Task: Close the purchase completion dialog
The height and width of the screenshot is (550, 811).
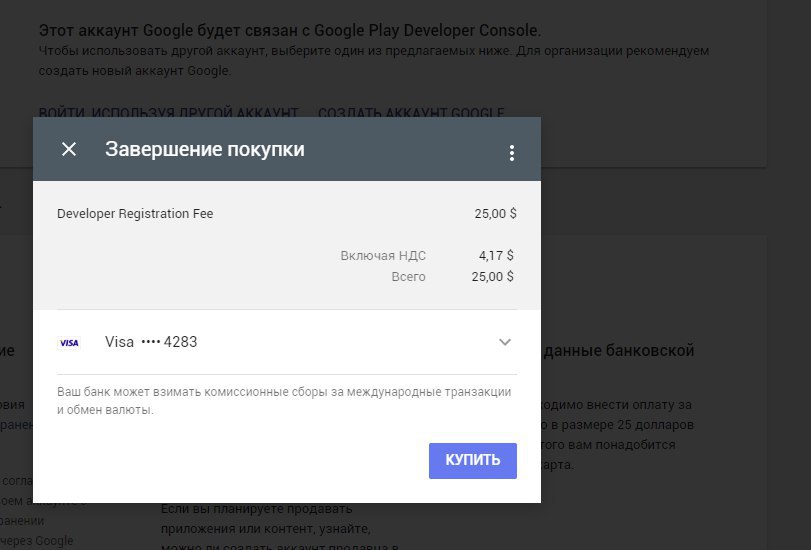Action: click(69, 149)
